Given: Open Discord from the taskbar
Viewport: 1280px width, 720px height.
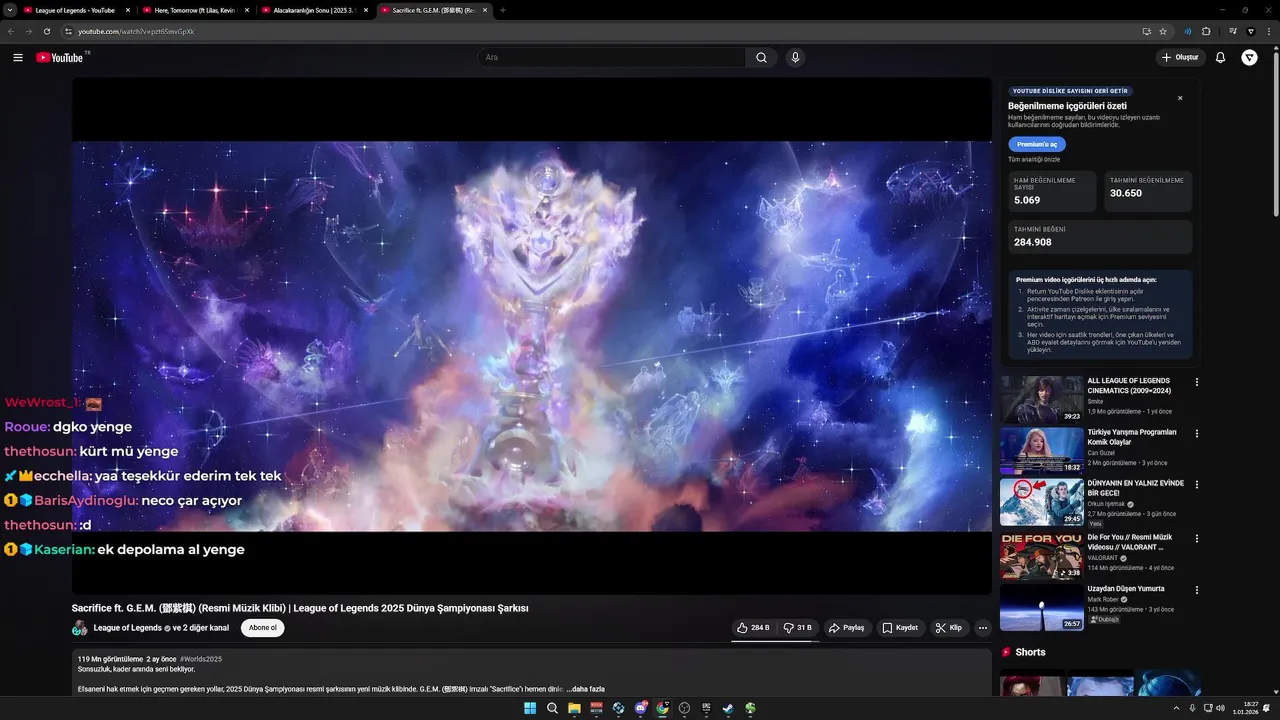Looking at the screenshot, I should 640,708.
